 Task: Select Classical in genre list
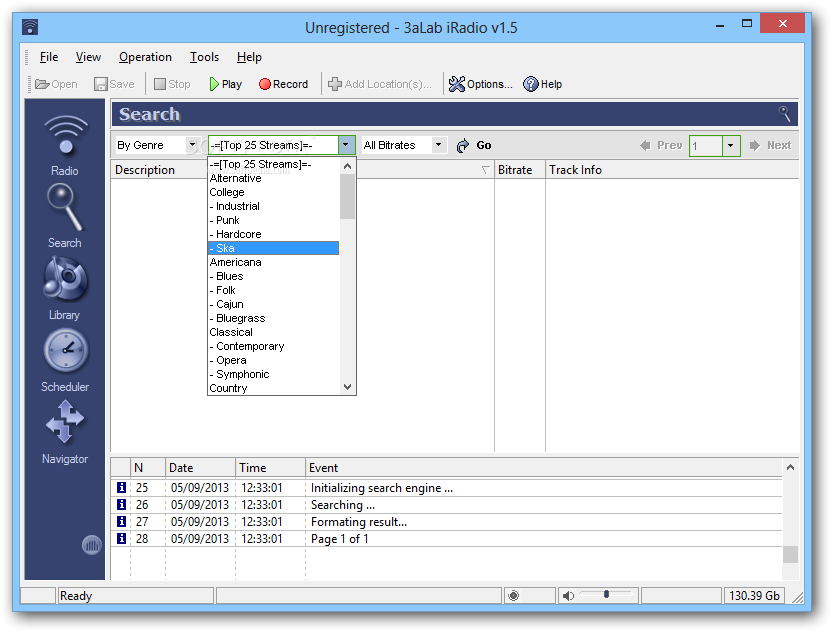(x=273, y=332)
